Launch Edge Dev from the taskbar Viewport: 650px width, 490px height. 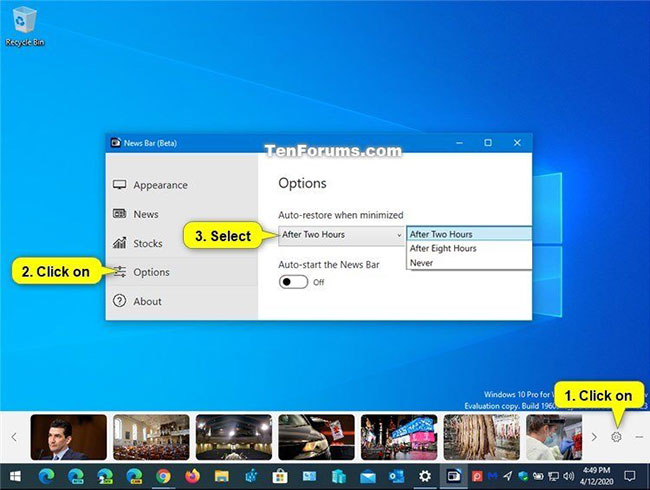coord(105,476)
